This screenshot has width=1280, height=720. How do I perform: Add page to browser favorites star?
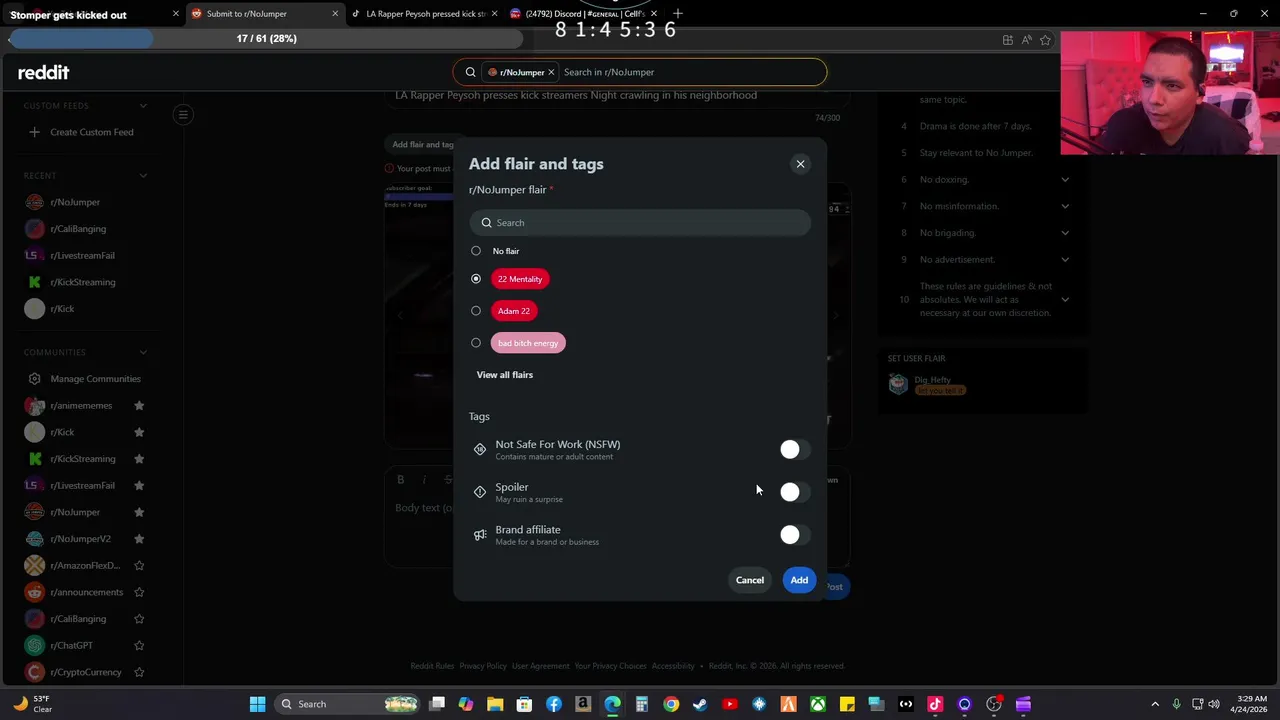click(x=1045, y=40)
